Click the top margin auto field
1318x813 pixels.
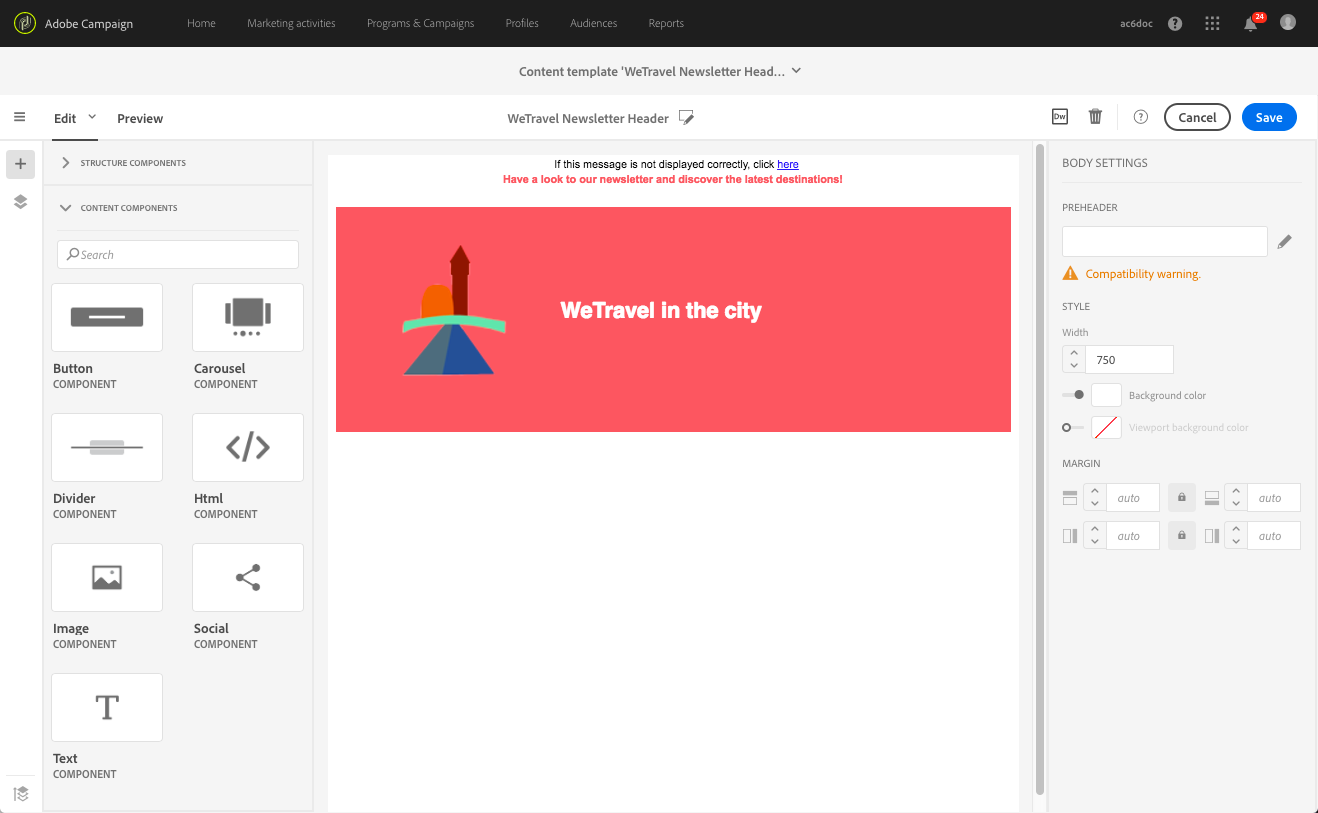tap(1133, 497)
